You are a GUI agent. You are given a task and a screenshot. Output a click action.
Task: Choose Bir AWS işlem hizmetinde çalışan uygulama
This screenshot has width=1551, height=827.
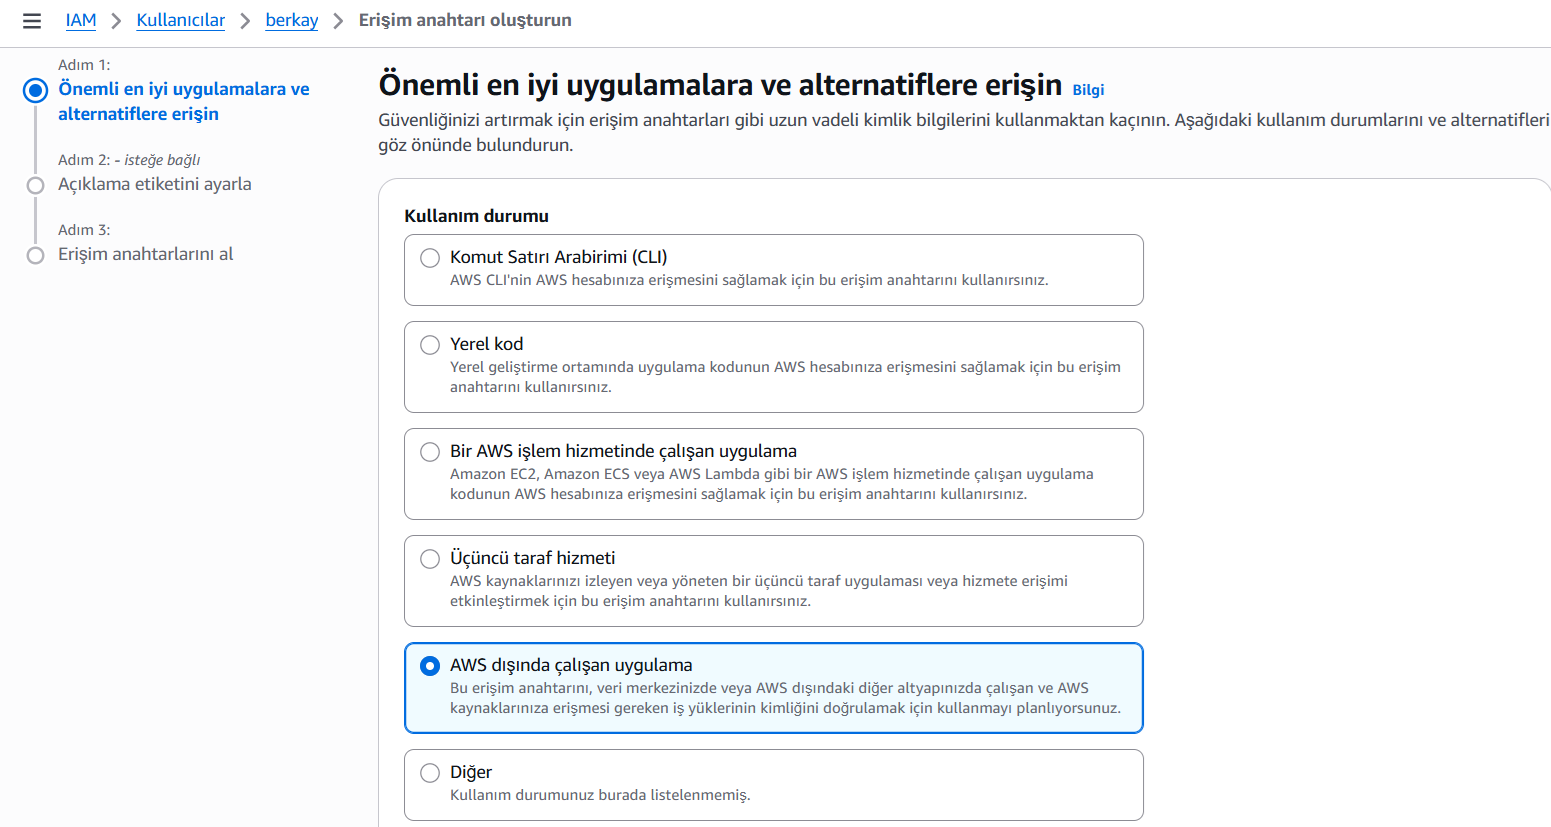(x=430, y=452)
